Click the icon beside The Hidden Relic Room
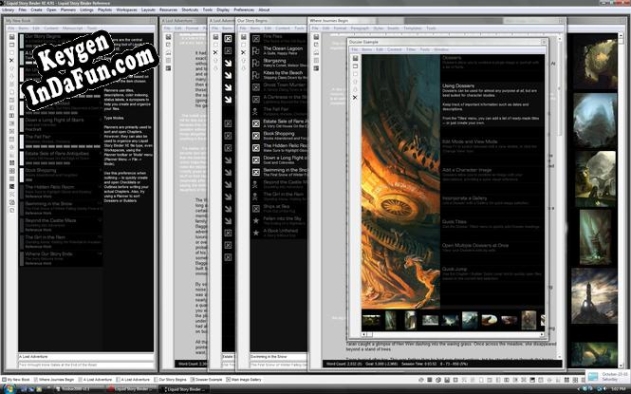This screenshot has width=631, height=394. (256, 148)
